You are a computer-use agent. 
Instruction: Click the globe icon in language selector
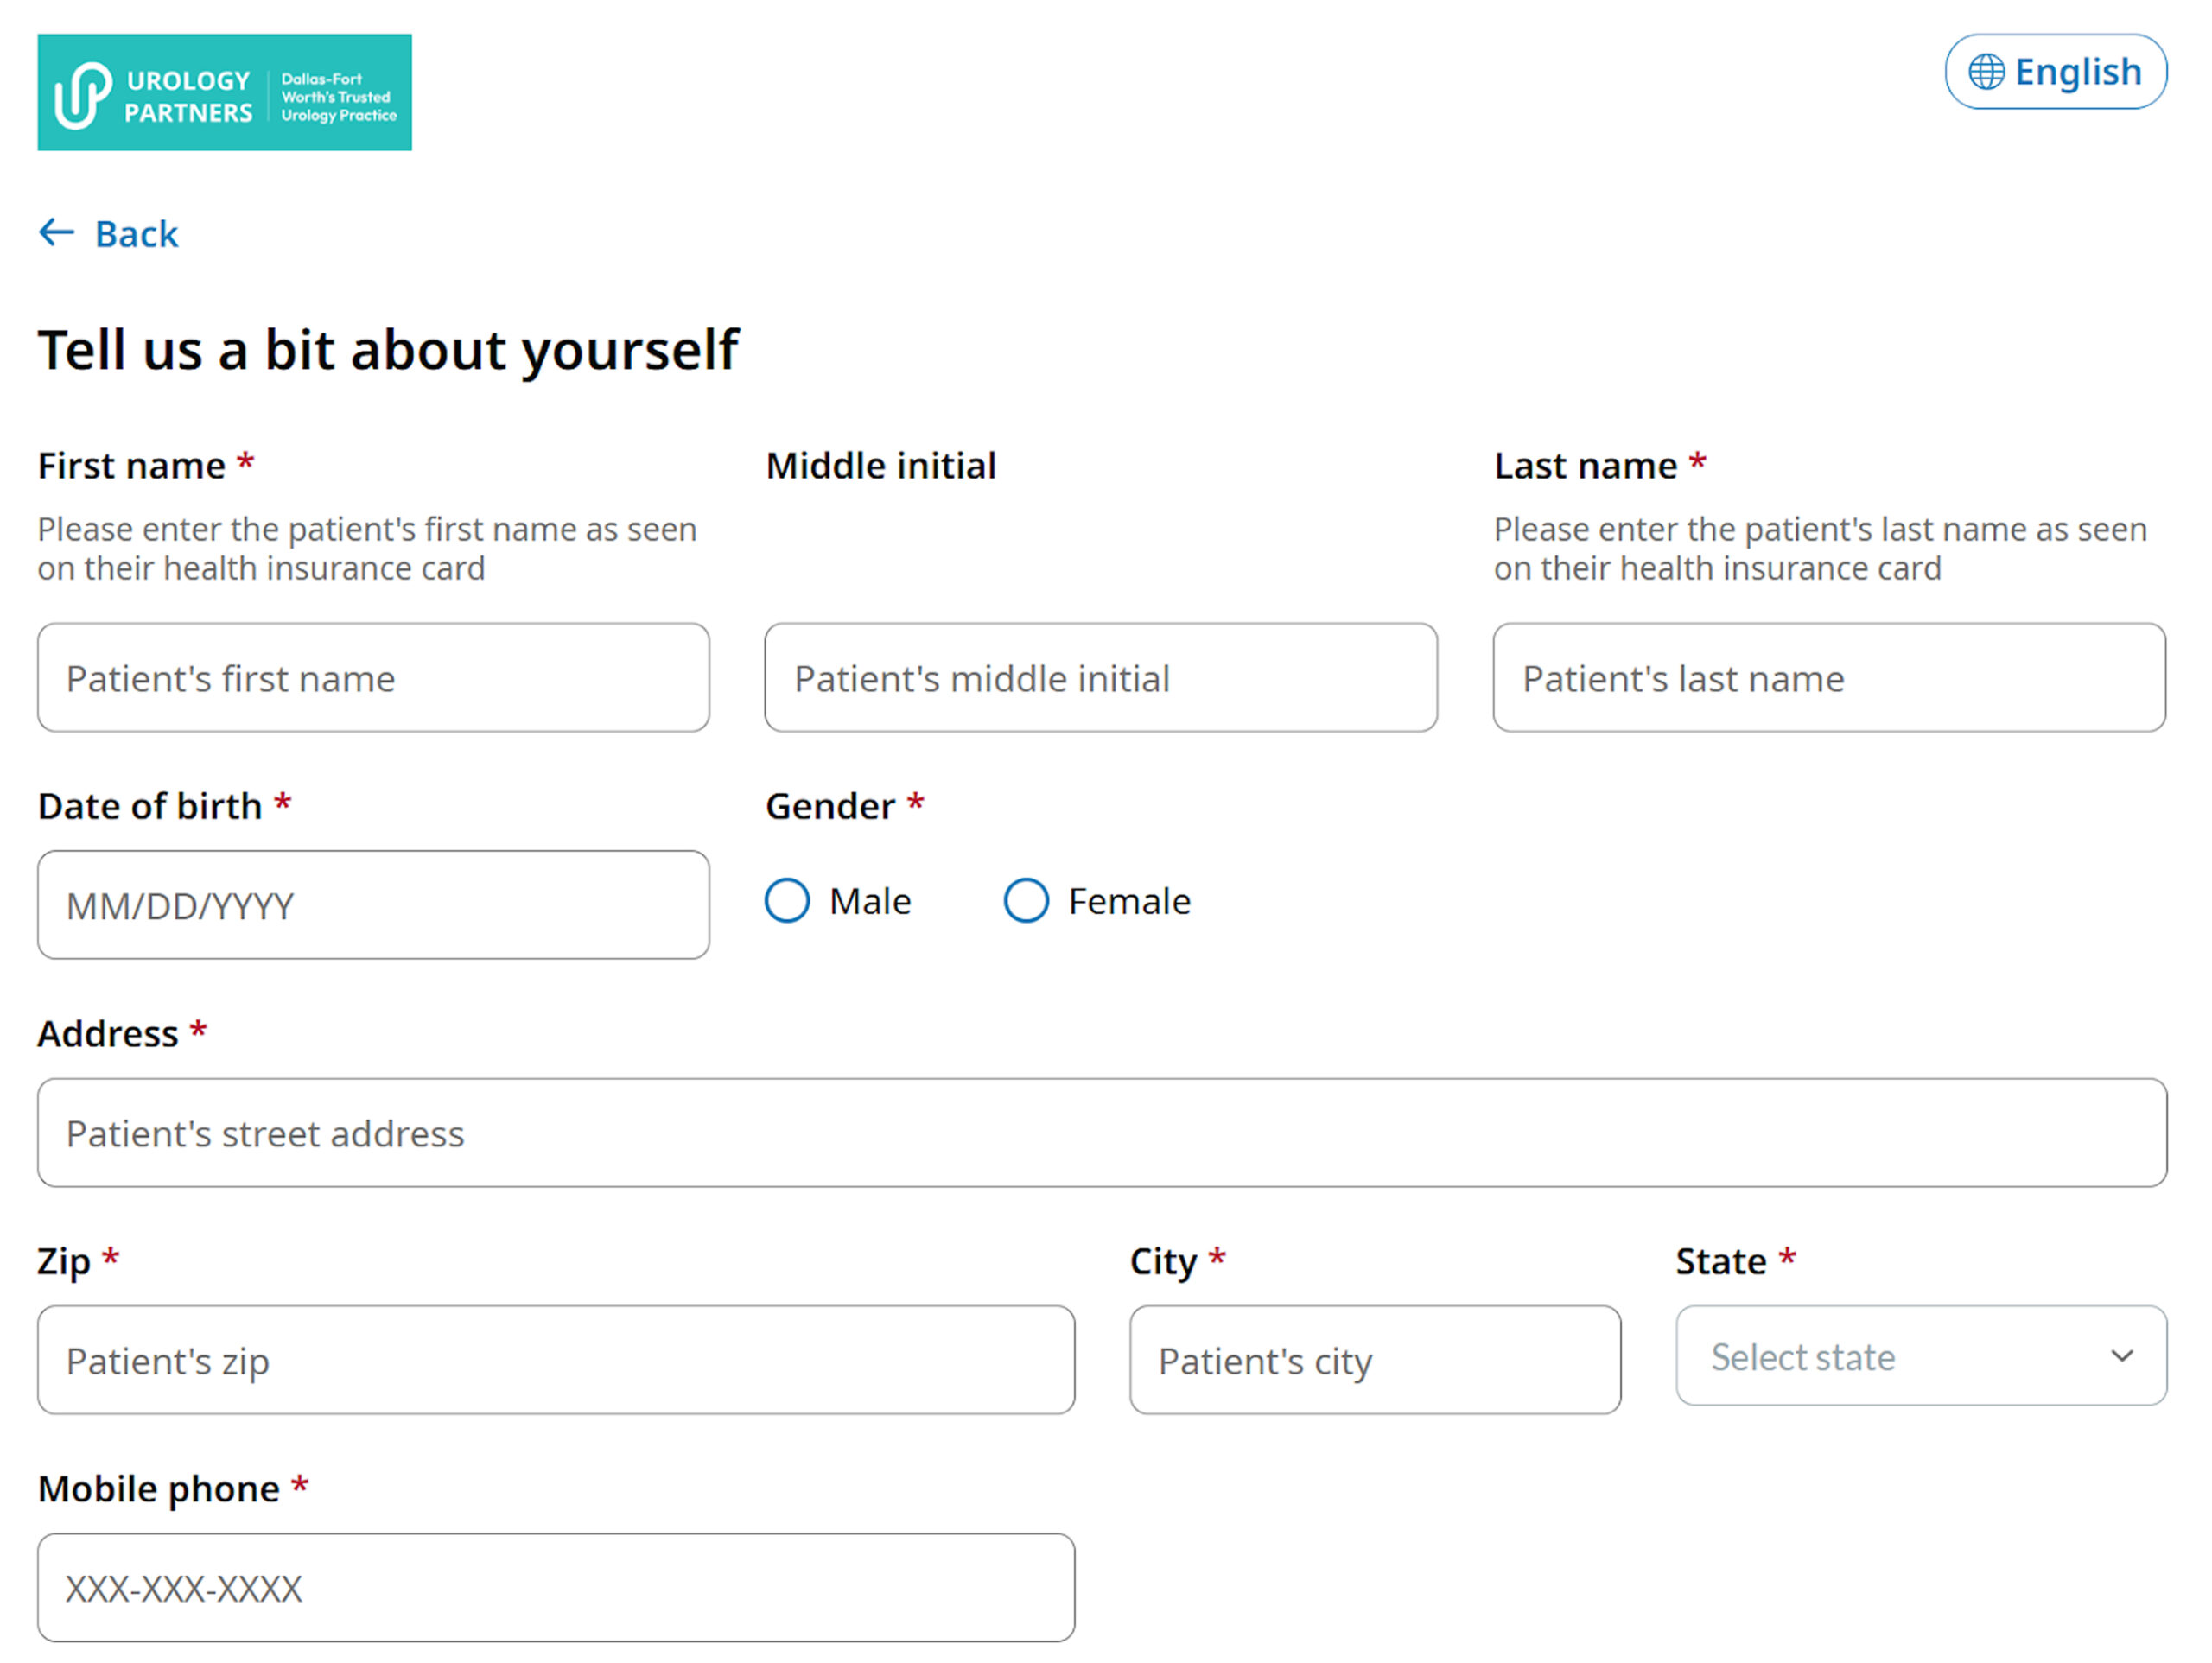[x=1986, y=72]
